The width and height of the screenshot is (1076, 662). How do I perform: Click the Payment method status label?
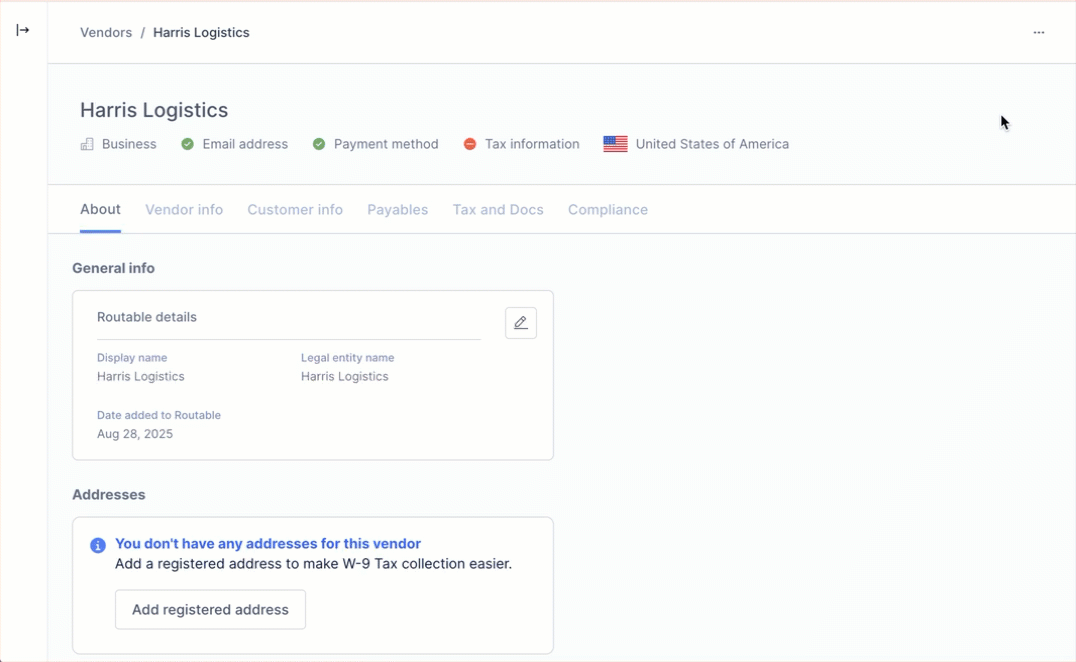click(386, 144)
